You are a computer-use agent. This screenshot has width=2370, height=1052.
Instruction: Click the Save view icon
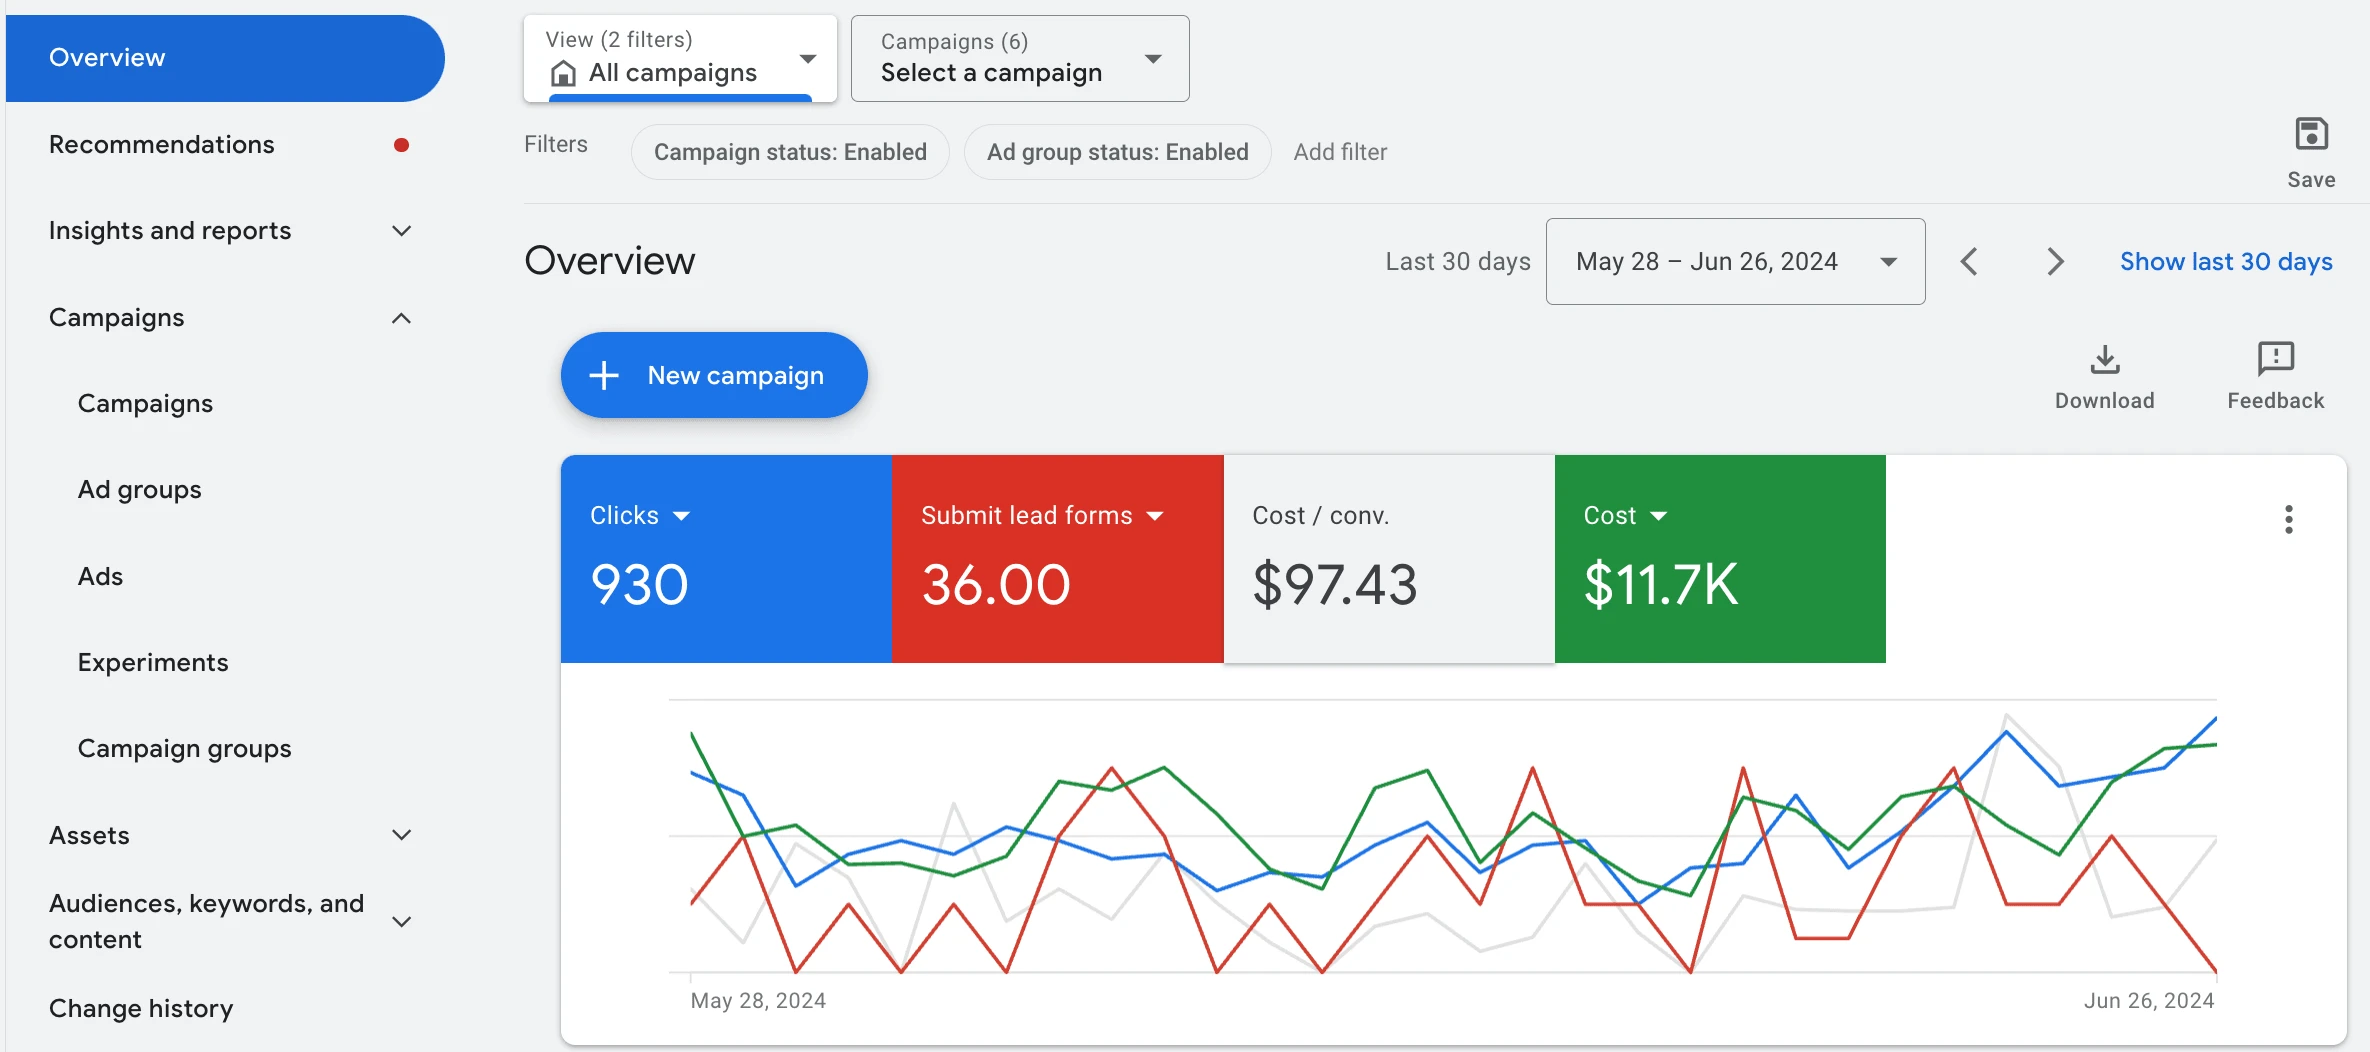click(x=2311, y=134)
